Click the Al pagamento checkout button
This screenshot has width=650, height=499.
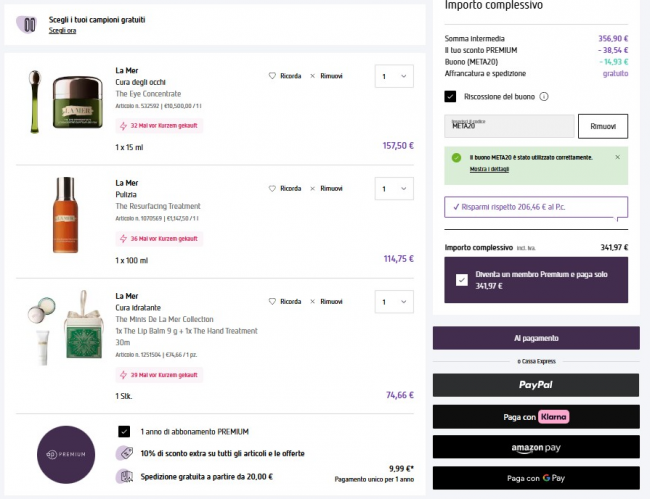(535, 338)
